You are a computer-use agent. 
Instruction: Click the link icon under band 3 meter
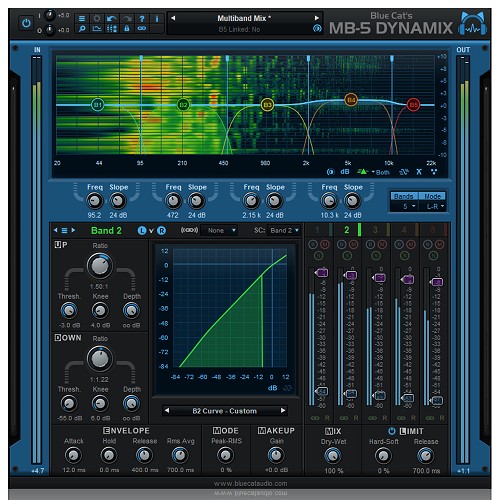(x=373, y=418)
